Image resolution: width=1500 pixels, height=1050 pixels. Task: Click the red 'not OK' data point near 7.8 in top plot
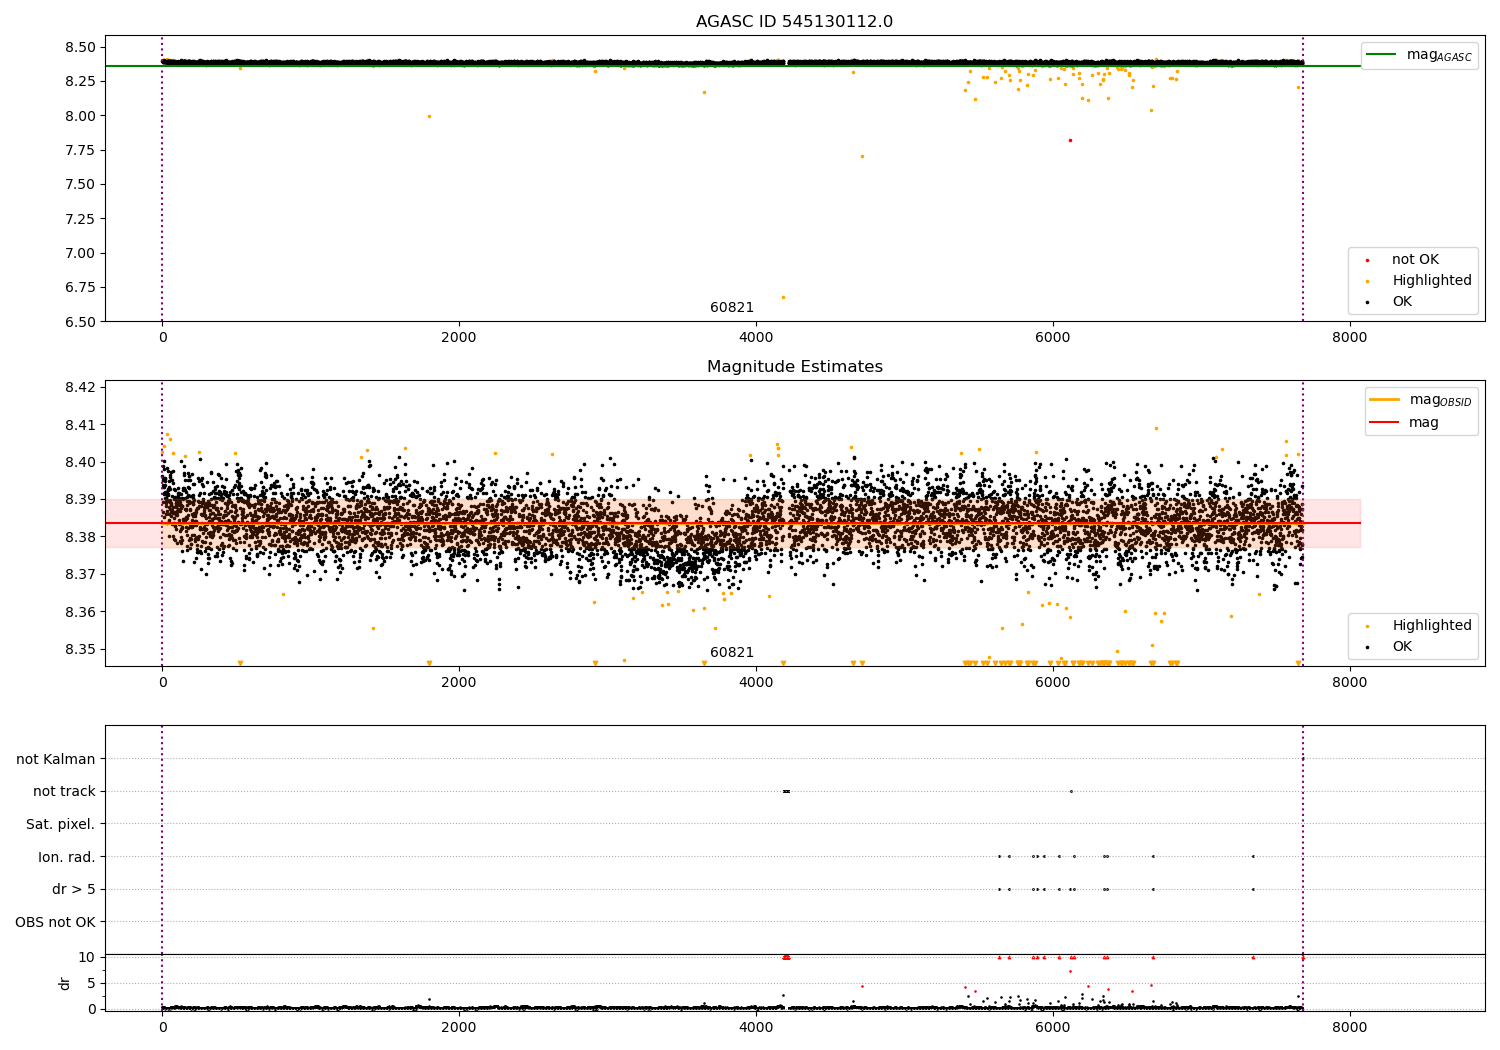click(1070, 140)
